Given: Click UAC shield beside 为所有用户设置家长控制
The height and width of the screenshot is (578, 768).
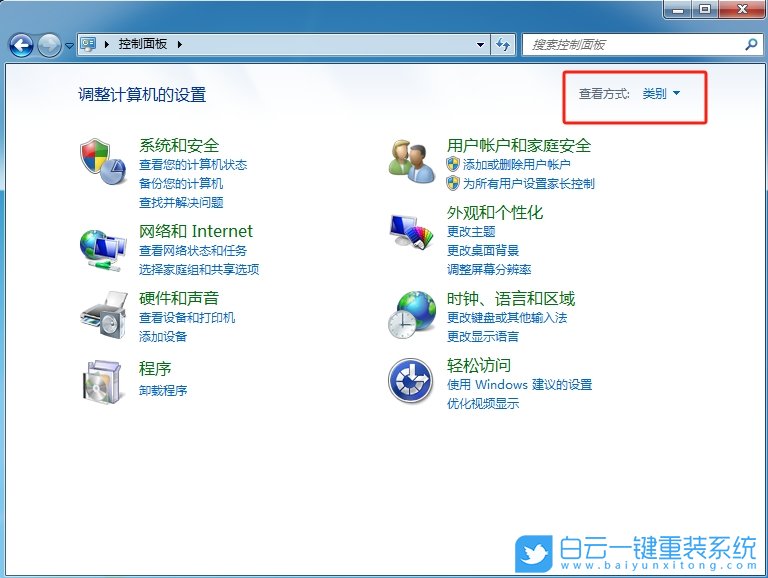Looking at the screenshot, I should [453, 184].
